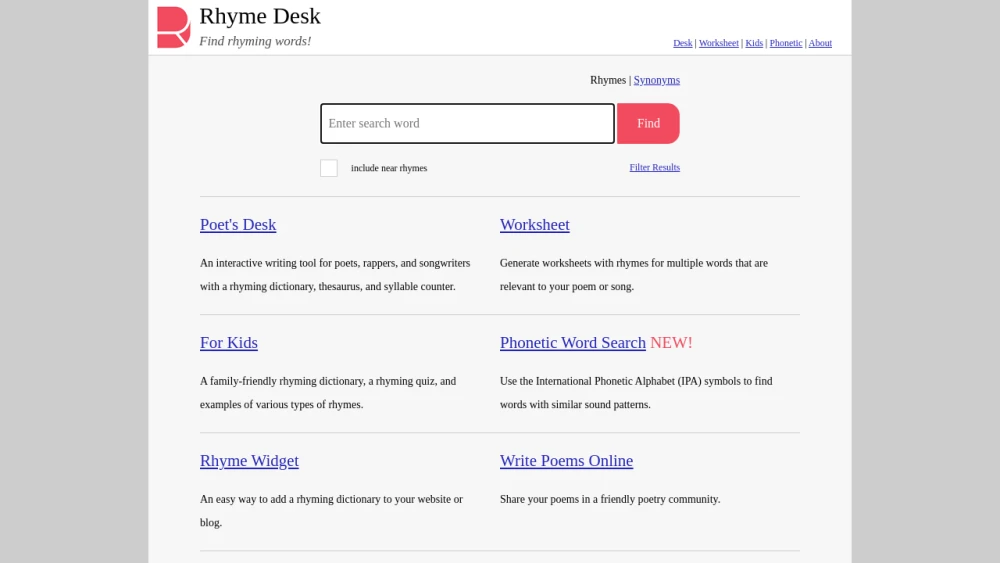Open the Worksheet heading link
This screenshot has width=1000, height=563.
(534, 224)
